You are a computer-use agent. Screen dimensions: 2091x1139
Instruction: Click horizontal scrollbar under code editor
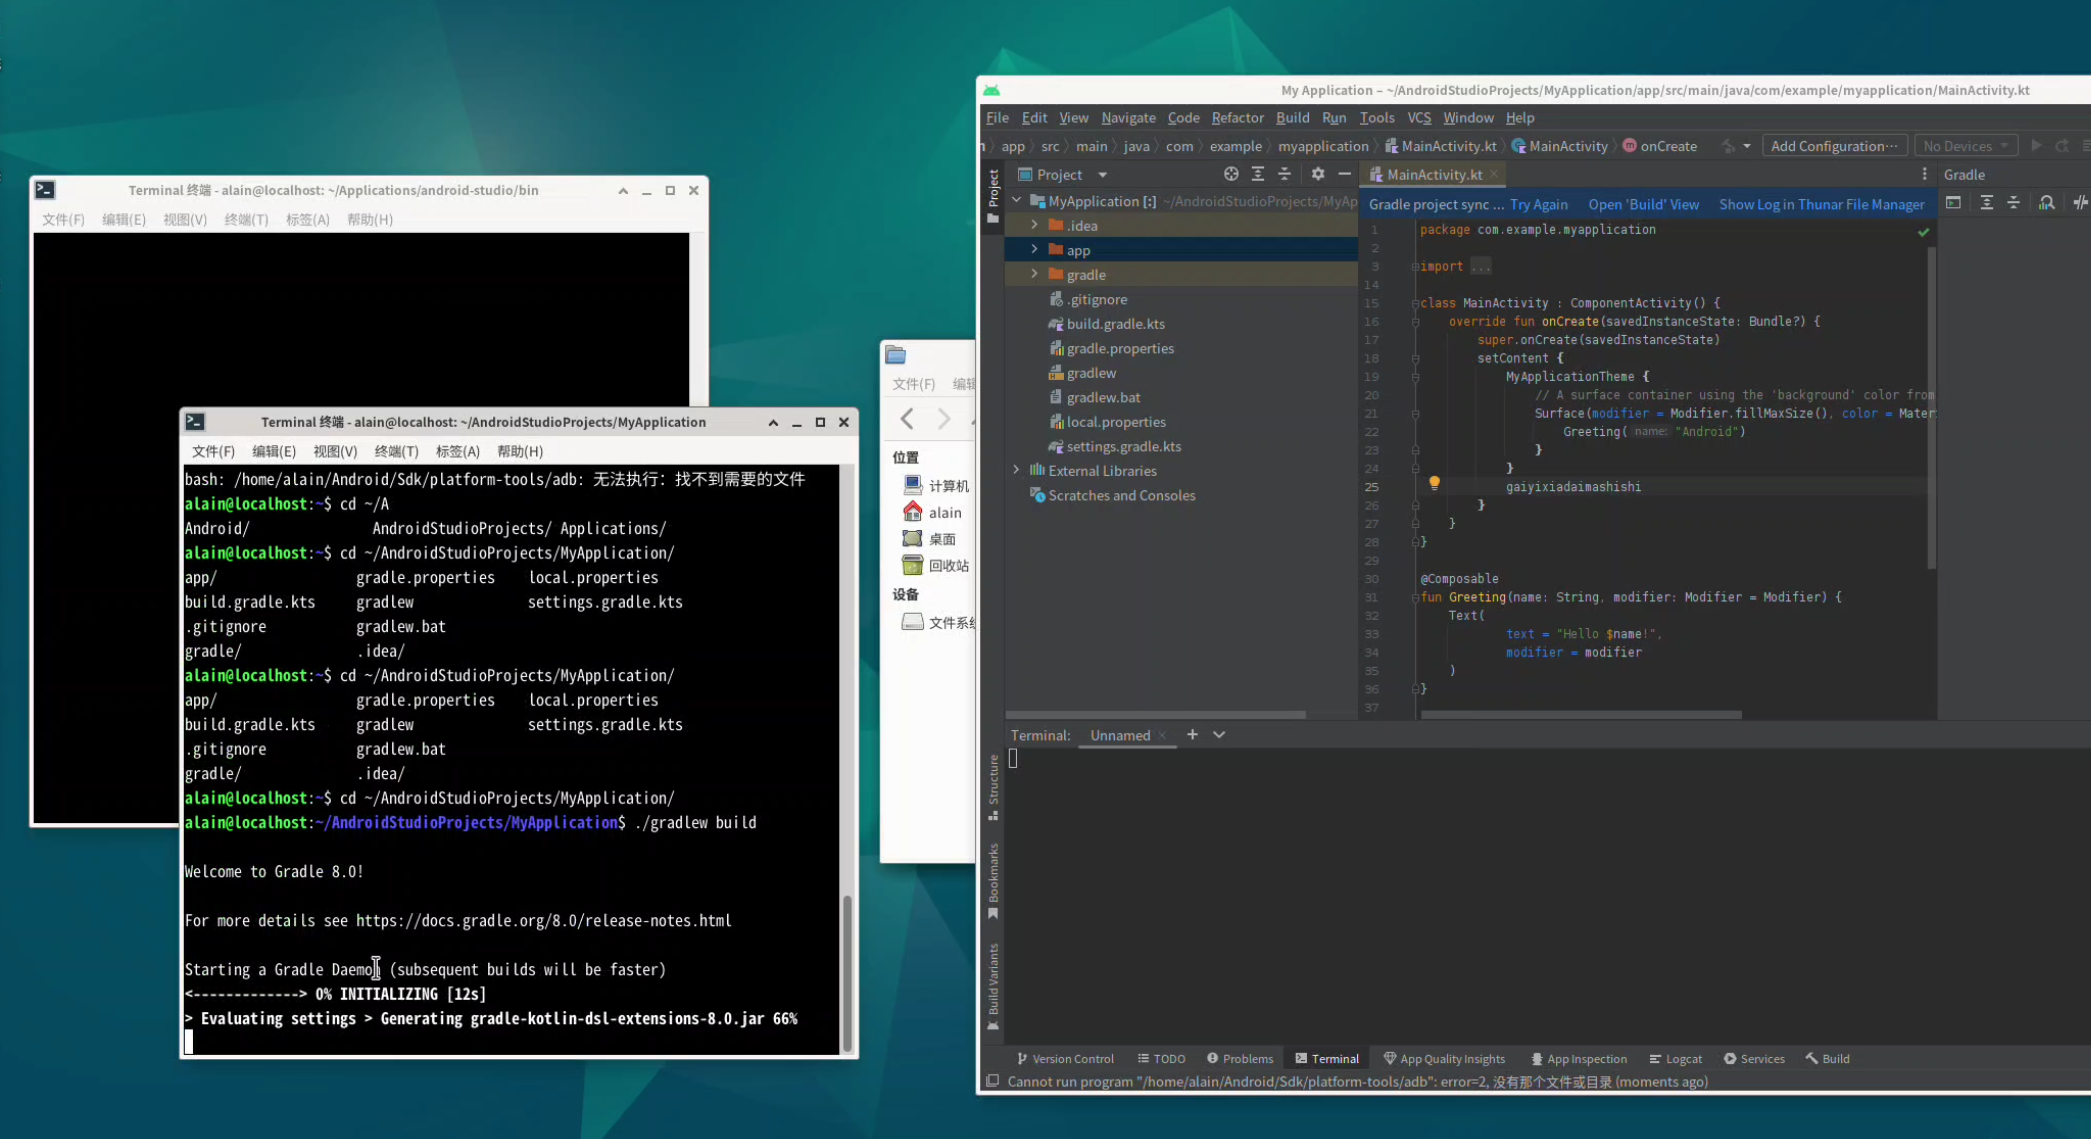pyautogui.click(x=1581, y=715)
